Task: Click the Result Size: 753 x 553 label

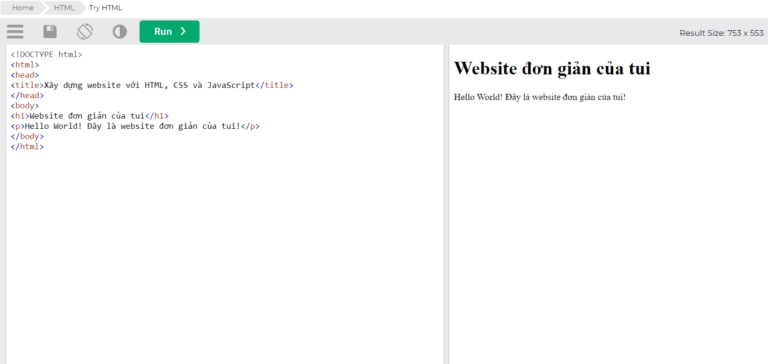Action: click(721, 33)
